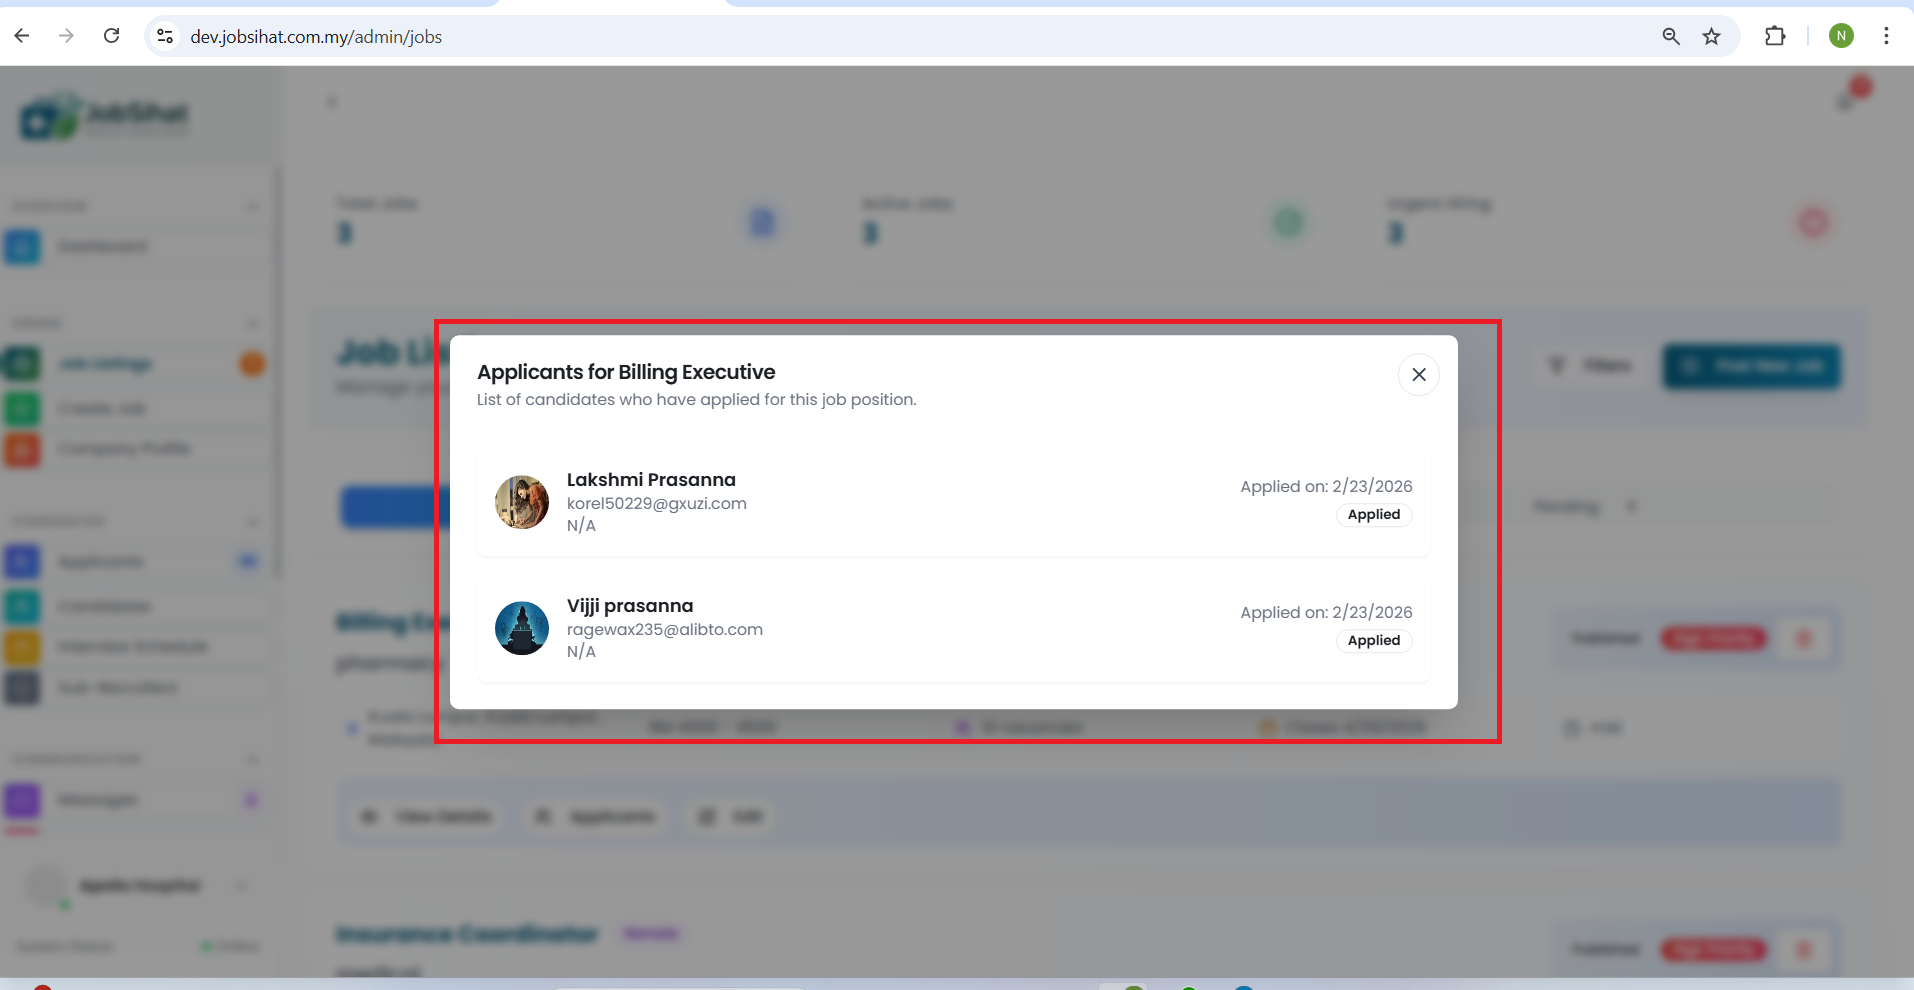
Task: Click the Applied badge for Lakshmi Prasanna
Action: (x=1374, y=515)
